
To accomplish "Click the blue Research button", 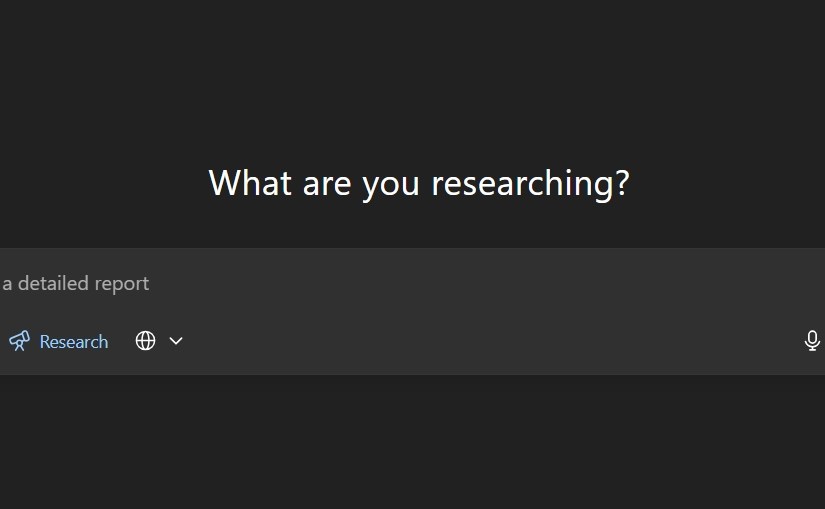I will 59,341.
